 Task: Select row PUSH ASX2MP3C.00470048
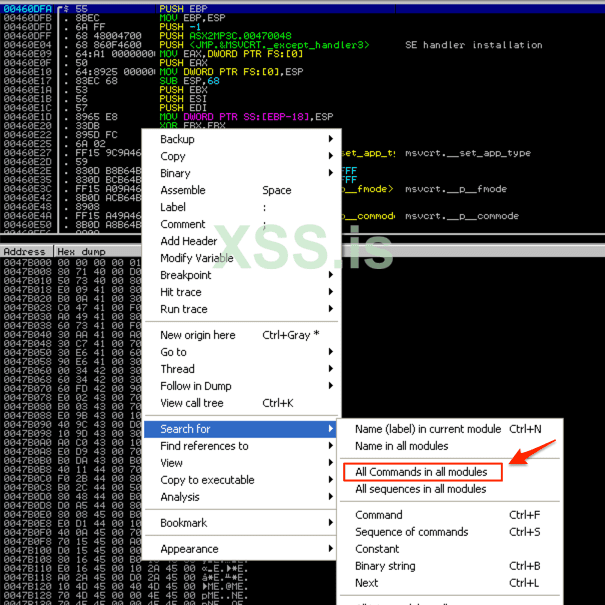302,35
